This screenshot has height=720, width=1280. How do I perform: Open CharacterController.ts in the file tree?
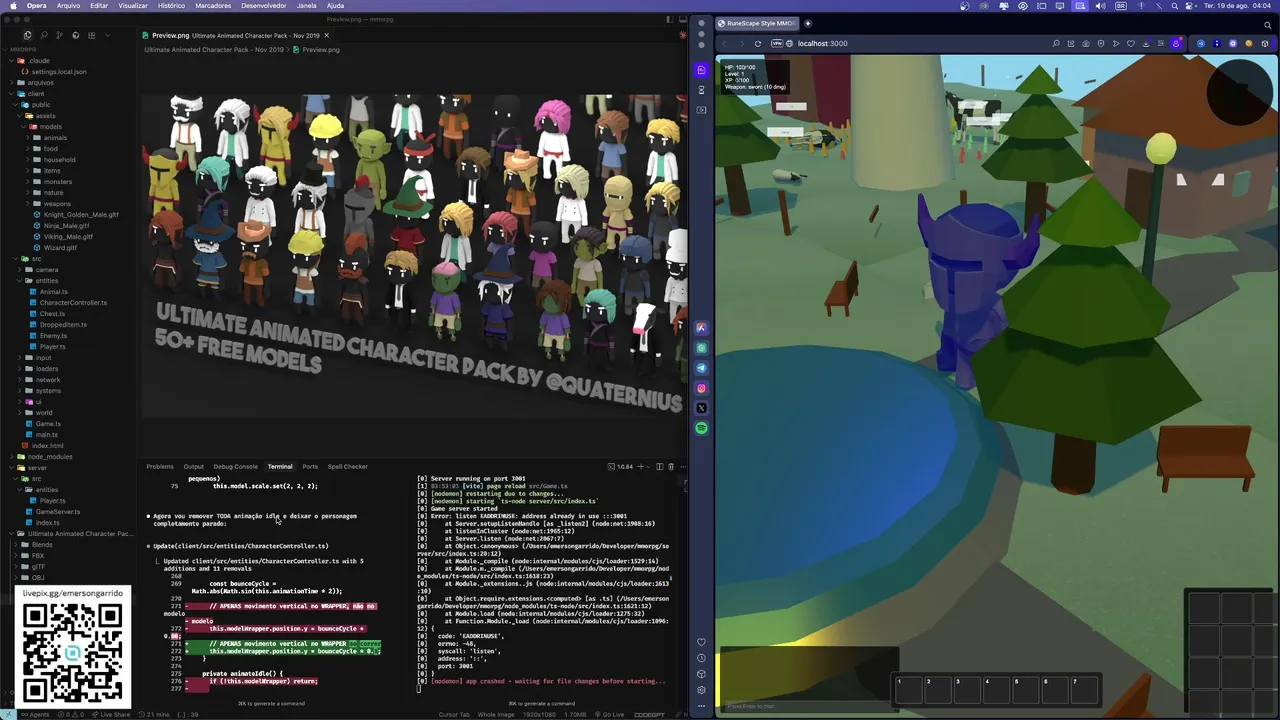click(x=73, y=303)
